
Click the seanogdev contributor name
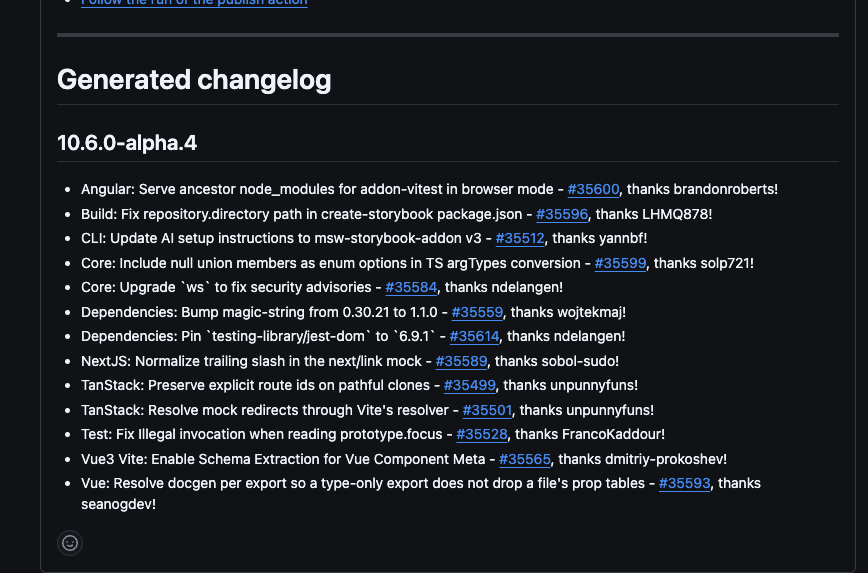pyautogui.click(x=116, y=504)
